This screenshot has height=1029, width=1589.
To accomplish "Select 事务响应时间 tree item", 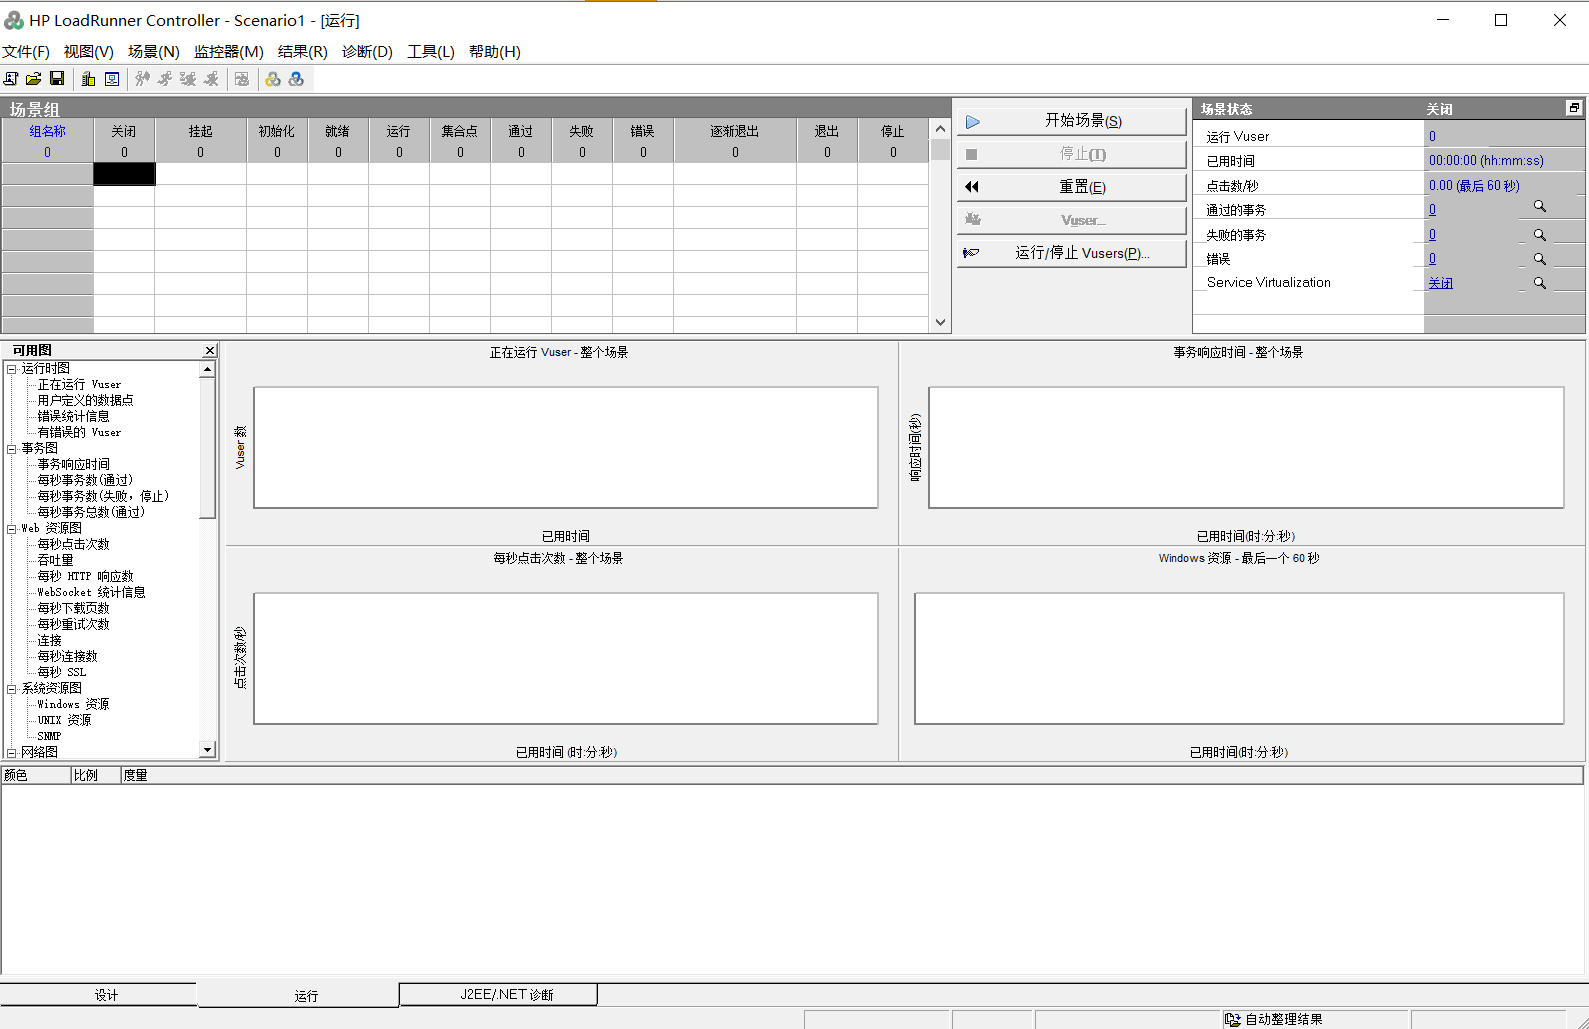I will 73,465.
